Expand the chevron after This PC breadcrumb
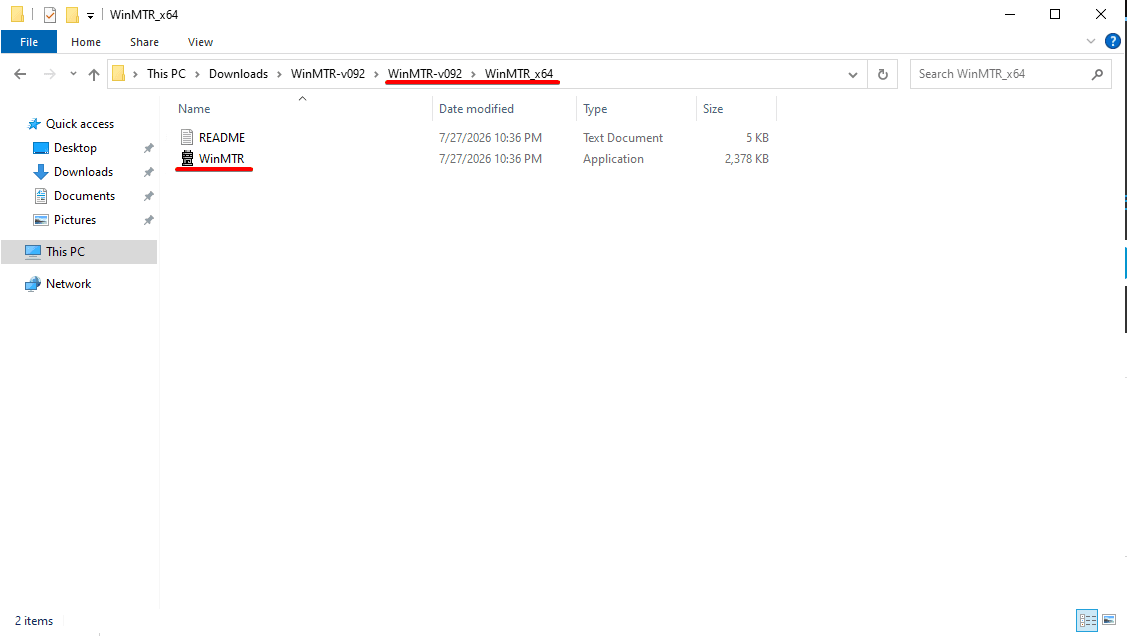 point(197,74)
